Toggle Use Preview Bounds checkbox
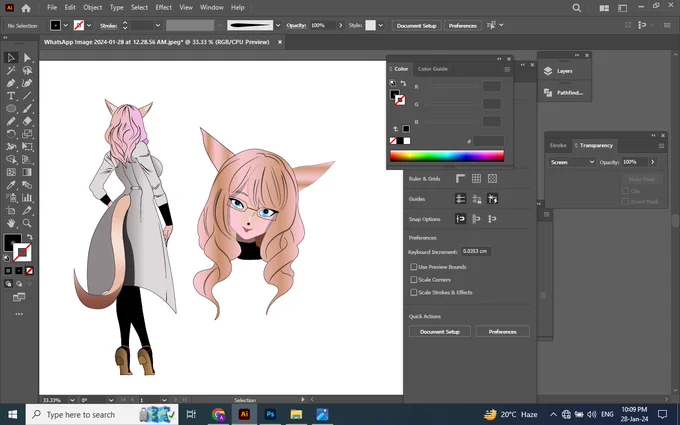The width and height of the screenshot is (680, 425). (x=414, y=267)
